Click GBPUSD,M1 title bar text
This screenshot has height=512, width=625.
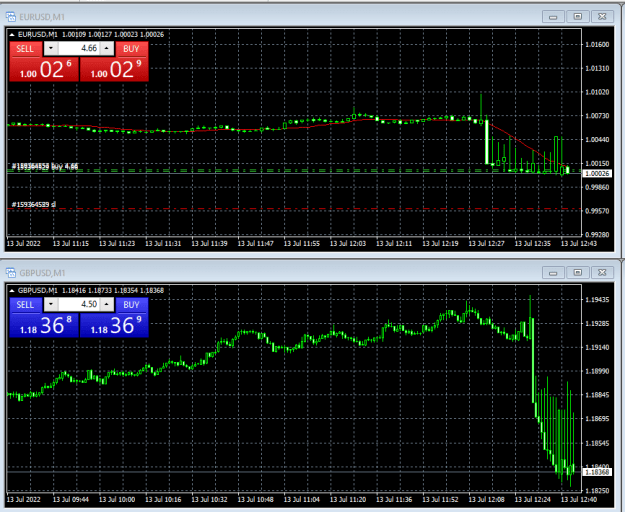click(x=42, y=273)
